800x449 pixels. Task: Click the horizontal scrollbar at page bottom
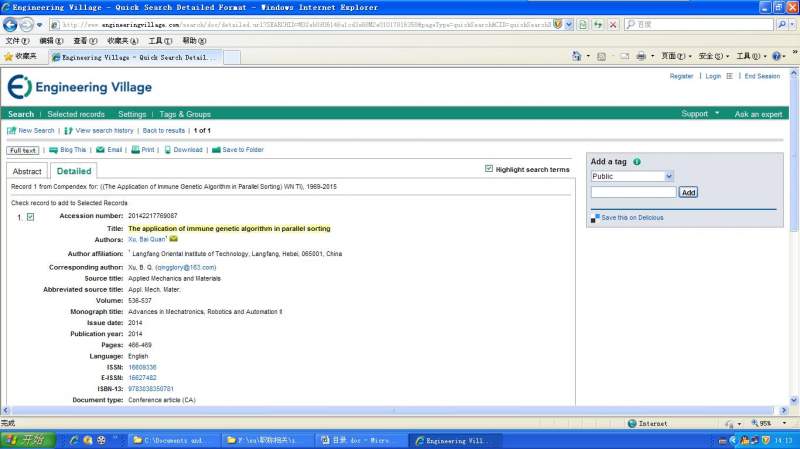pos(393,410)
